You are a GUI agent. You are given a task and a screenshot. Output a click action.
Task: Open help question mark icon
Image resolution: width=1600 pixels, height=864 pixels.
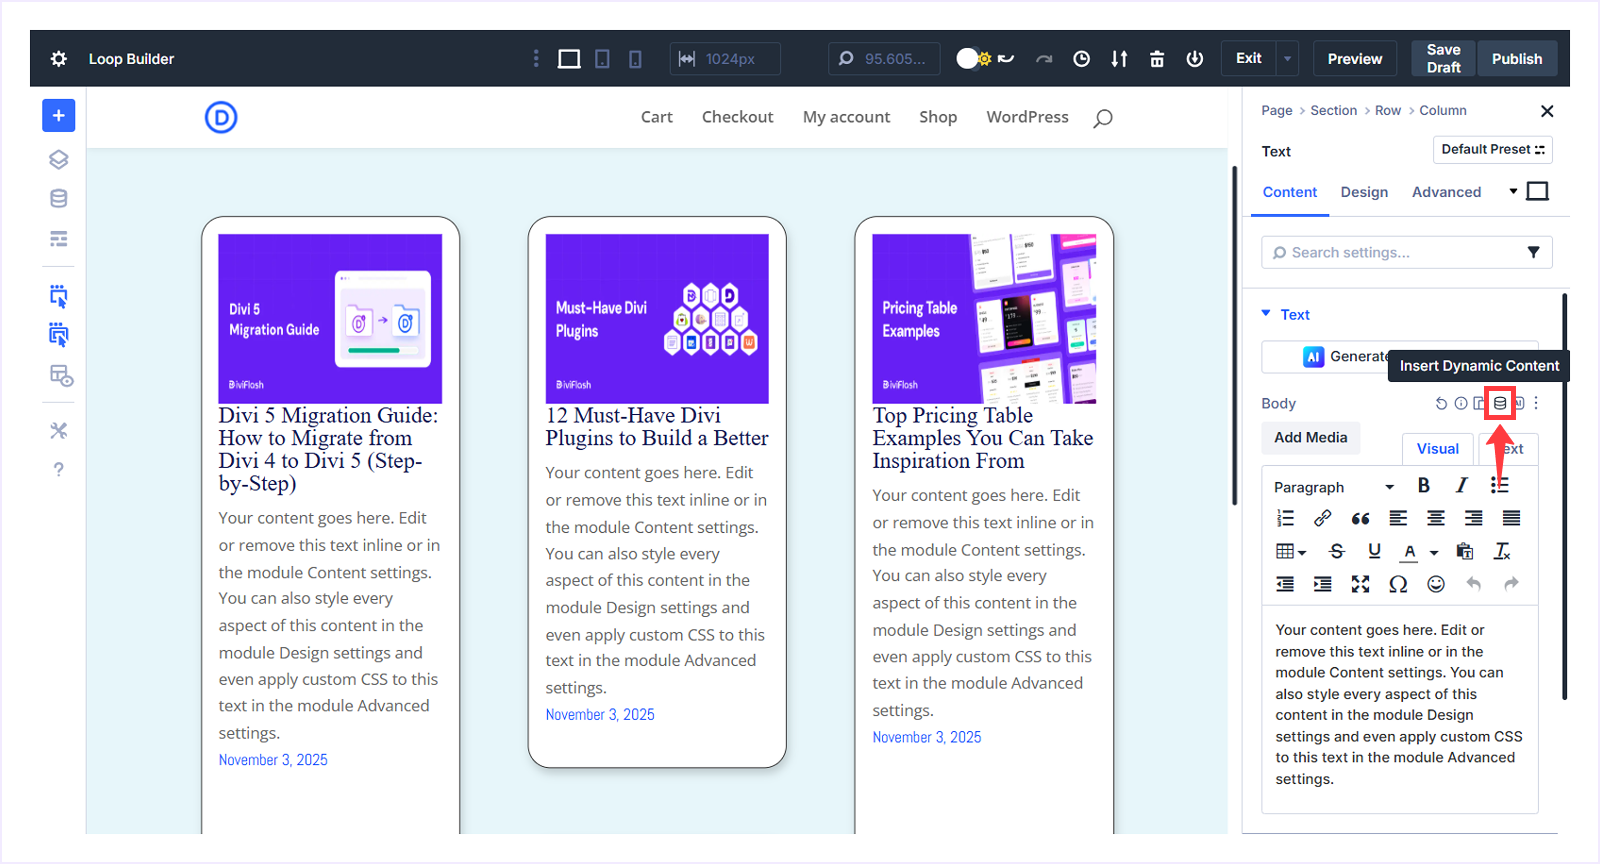(x=59, y=469)
